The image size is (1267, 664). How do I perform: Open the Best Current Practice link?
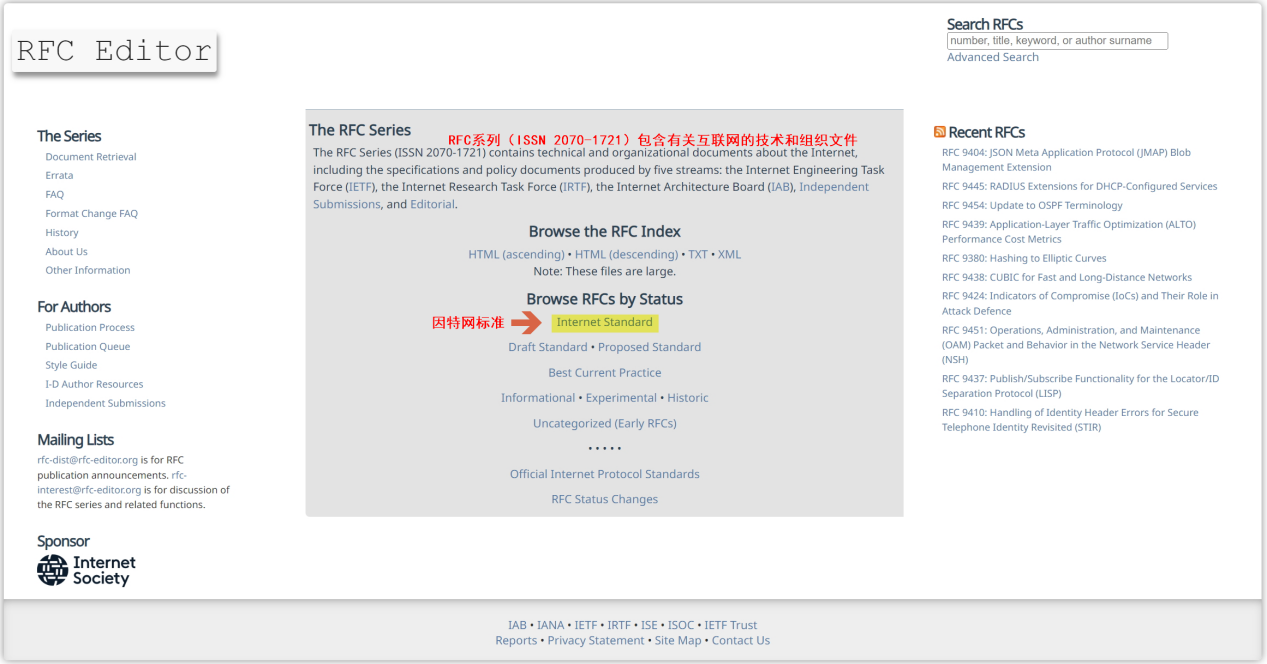tap(605, 373)
